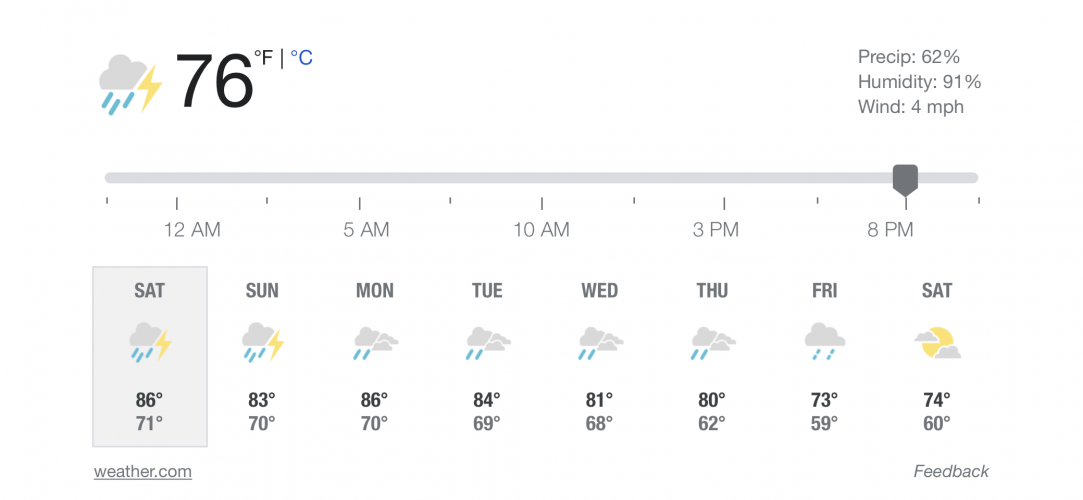The image size is (1083, 500).
Task: Click Monday's rain cloud forecast icon
Action: 376,343
